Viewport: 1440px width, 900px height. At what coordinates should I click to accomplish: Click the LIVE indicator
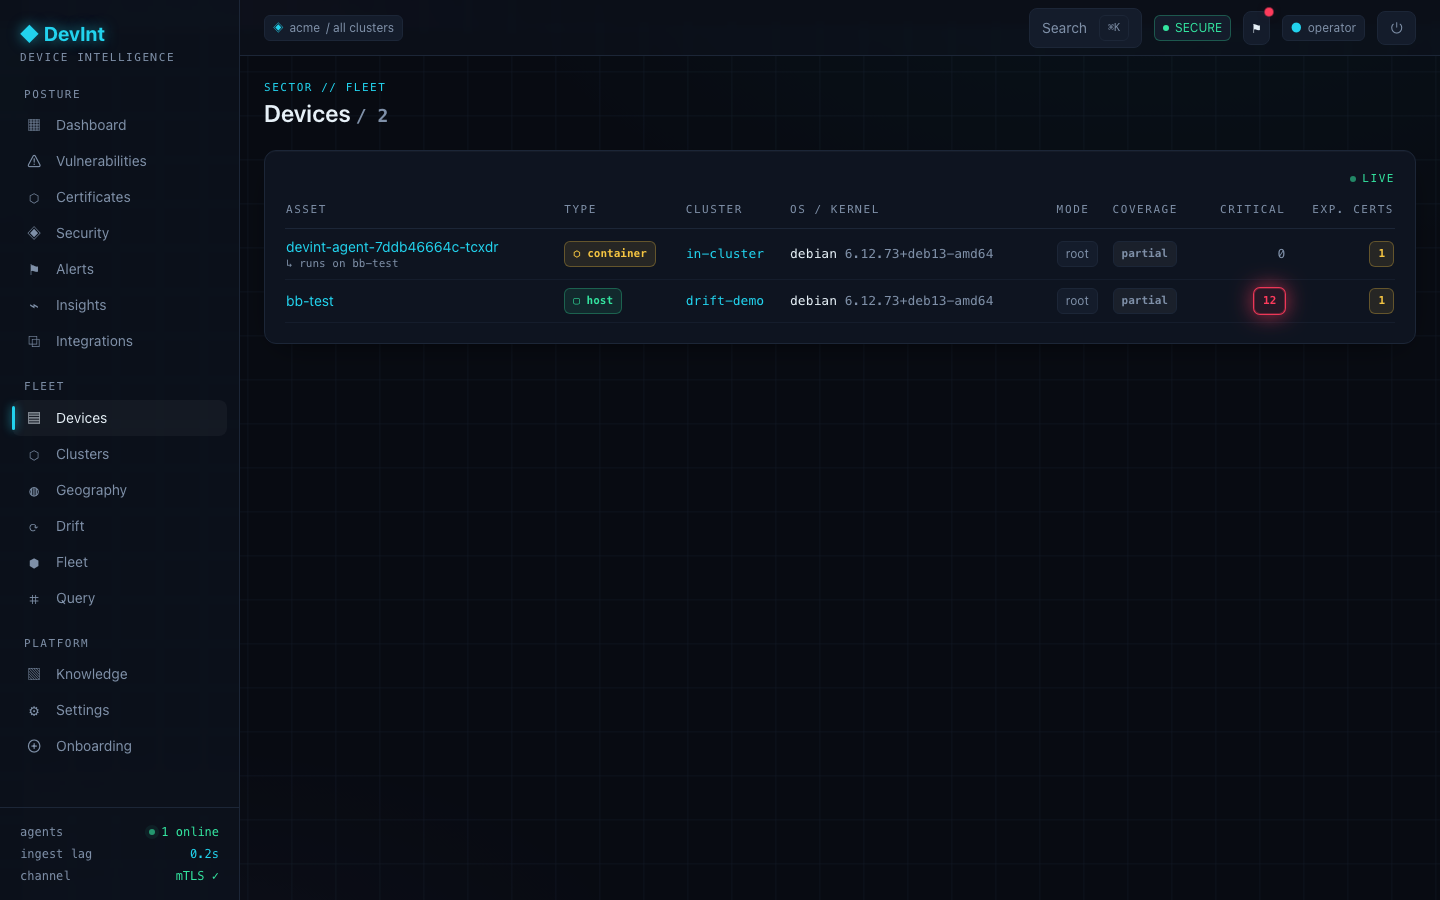(x=1372, y=178)
